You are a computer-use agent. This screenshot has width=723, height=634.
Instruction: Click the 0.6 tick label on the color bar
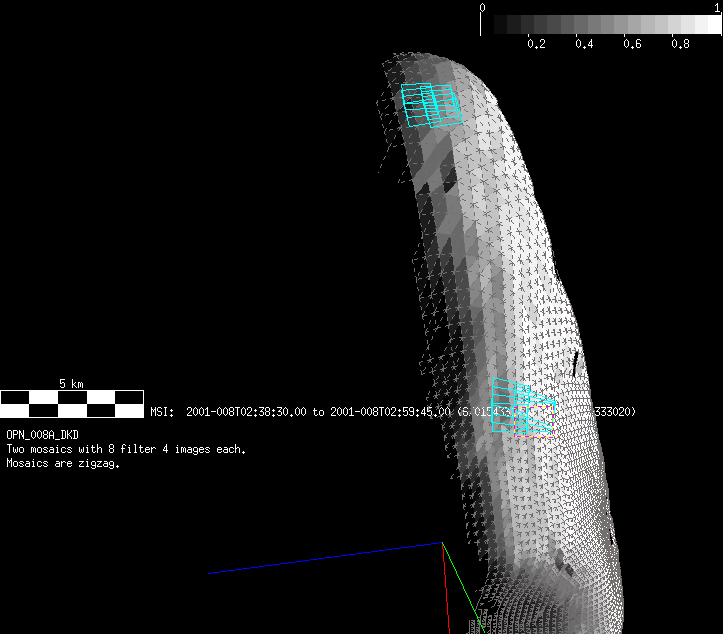point(632,44)
